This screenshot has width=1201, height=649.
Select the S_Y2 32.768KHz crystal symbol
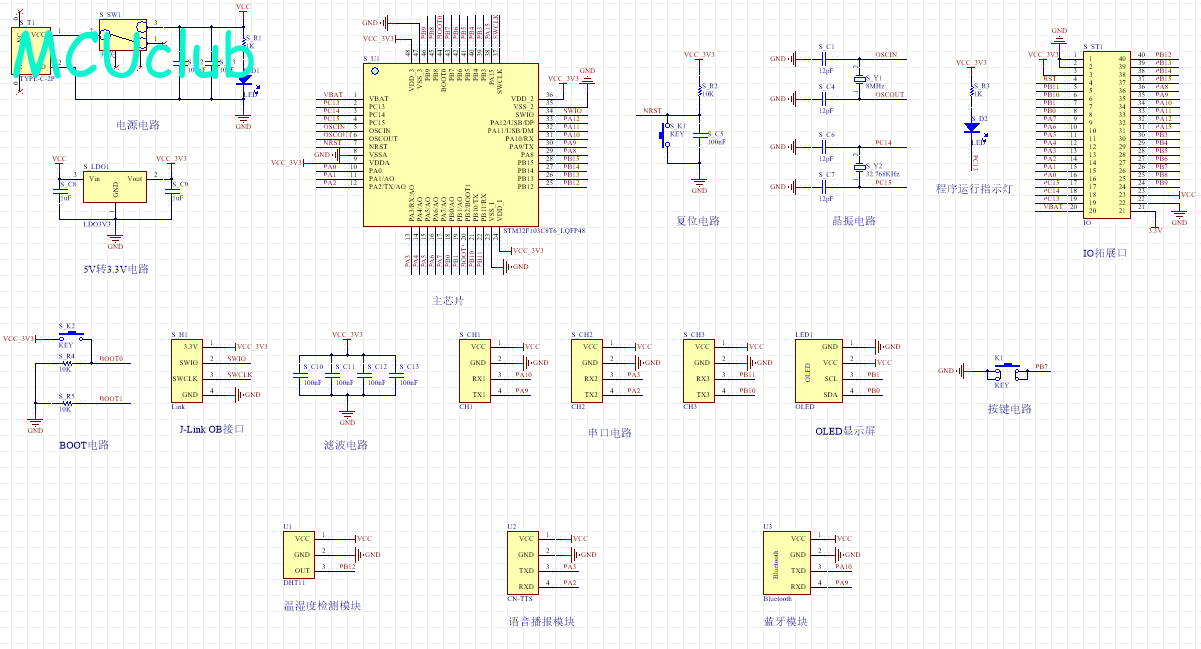[858, 167]
